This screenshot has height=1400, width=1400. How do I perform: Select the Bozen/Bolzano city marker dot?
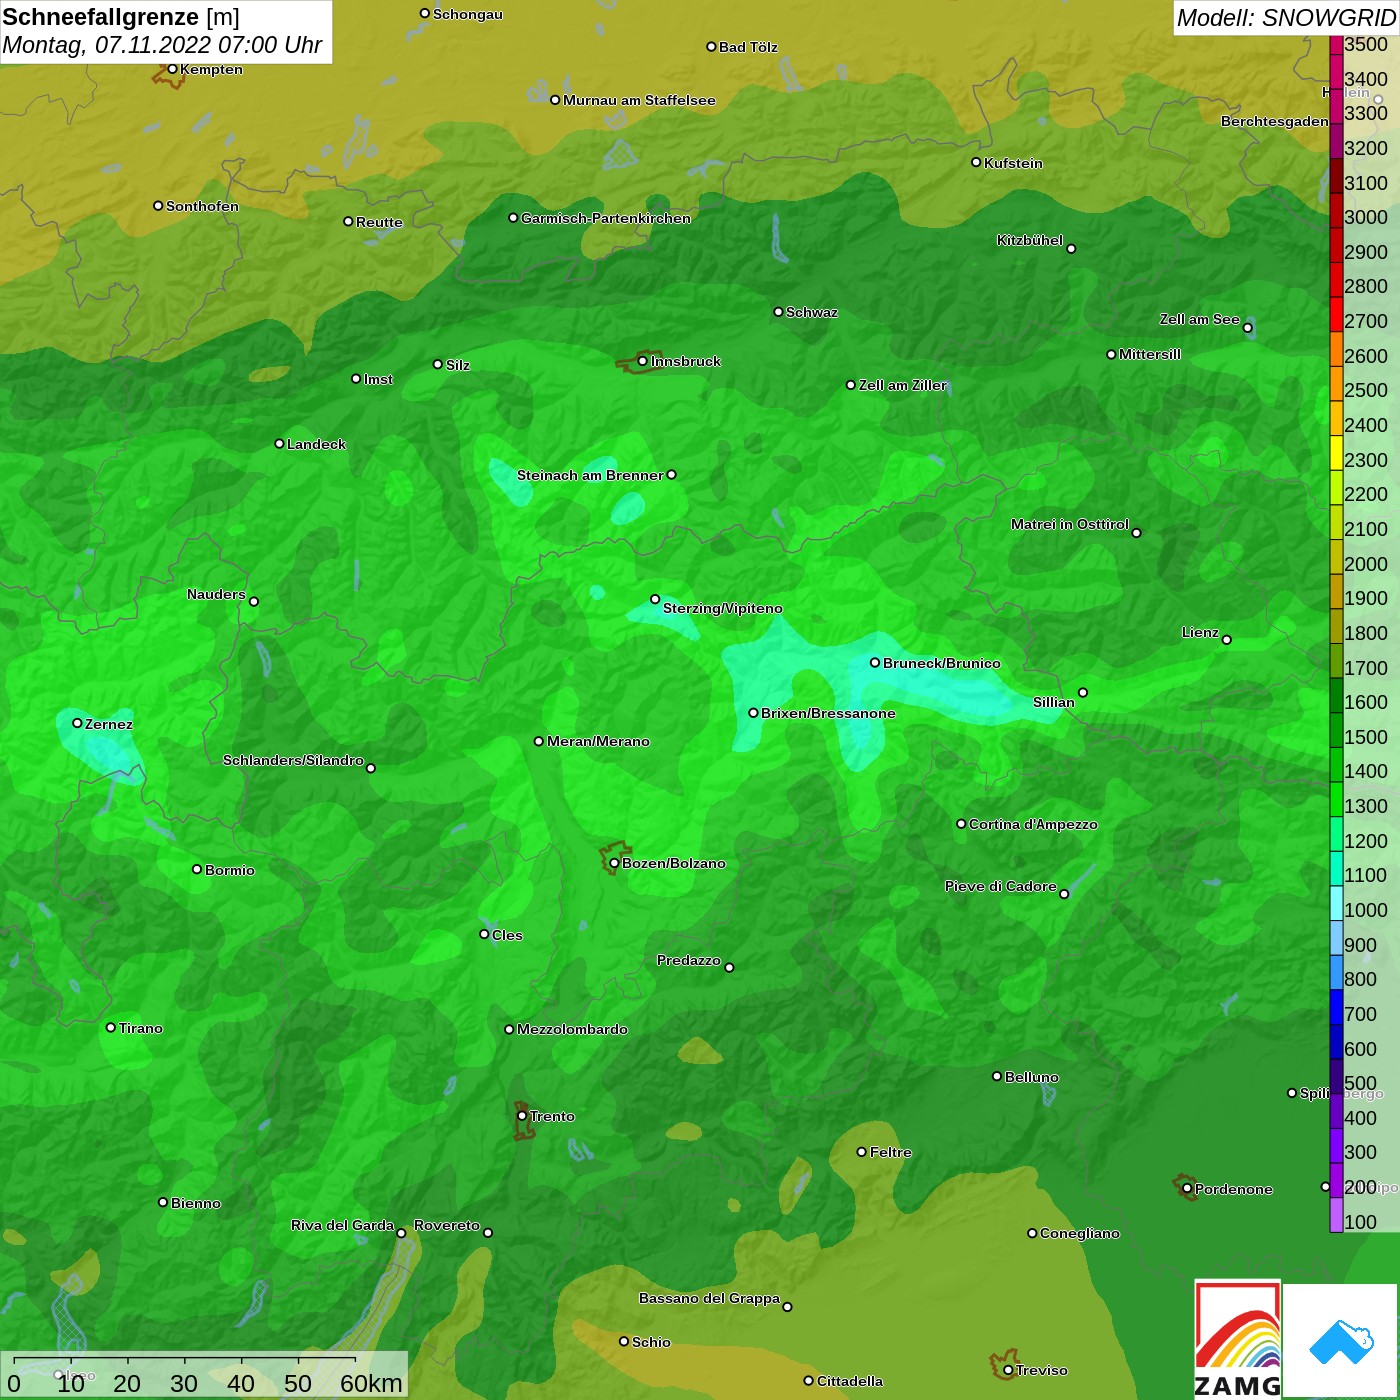point(614,863)
